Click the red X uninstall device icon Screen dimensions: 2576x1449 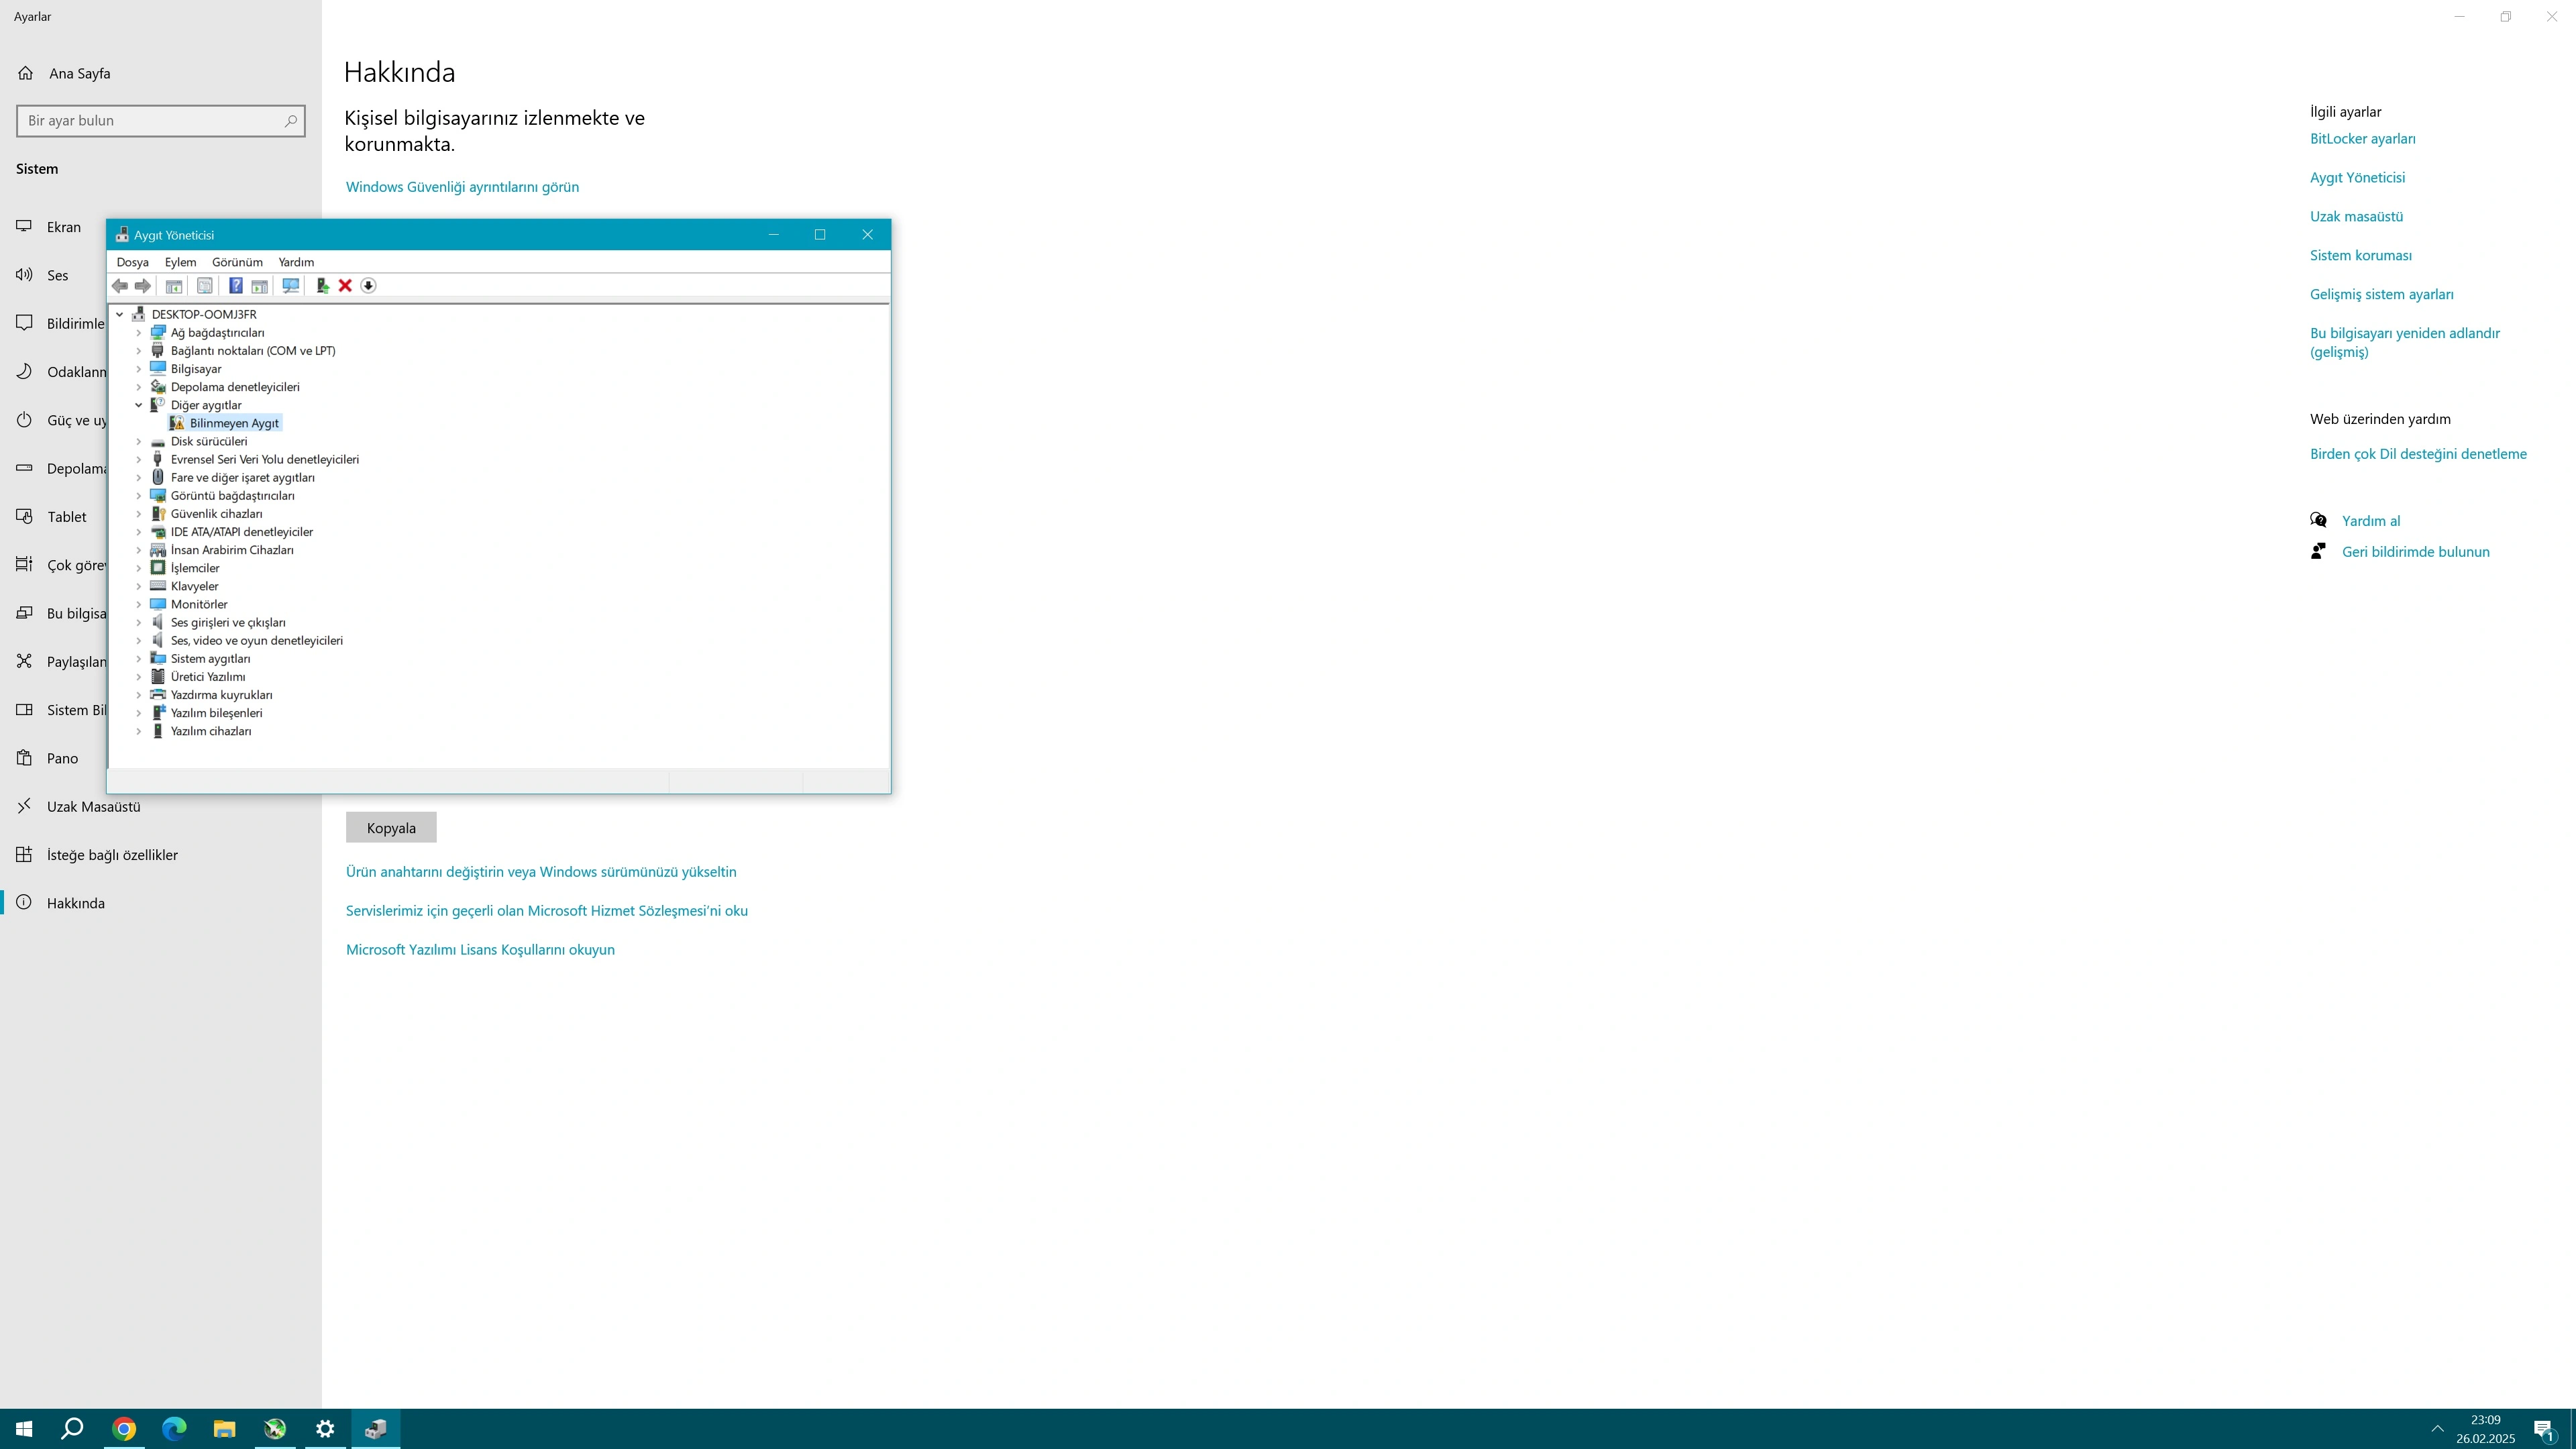(345, 286)
